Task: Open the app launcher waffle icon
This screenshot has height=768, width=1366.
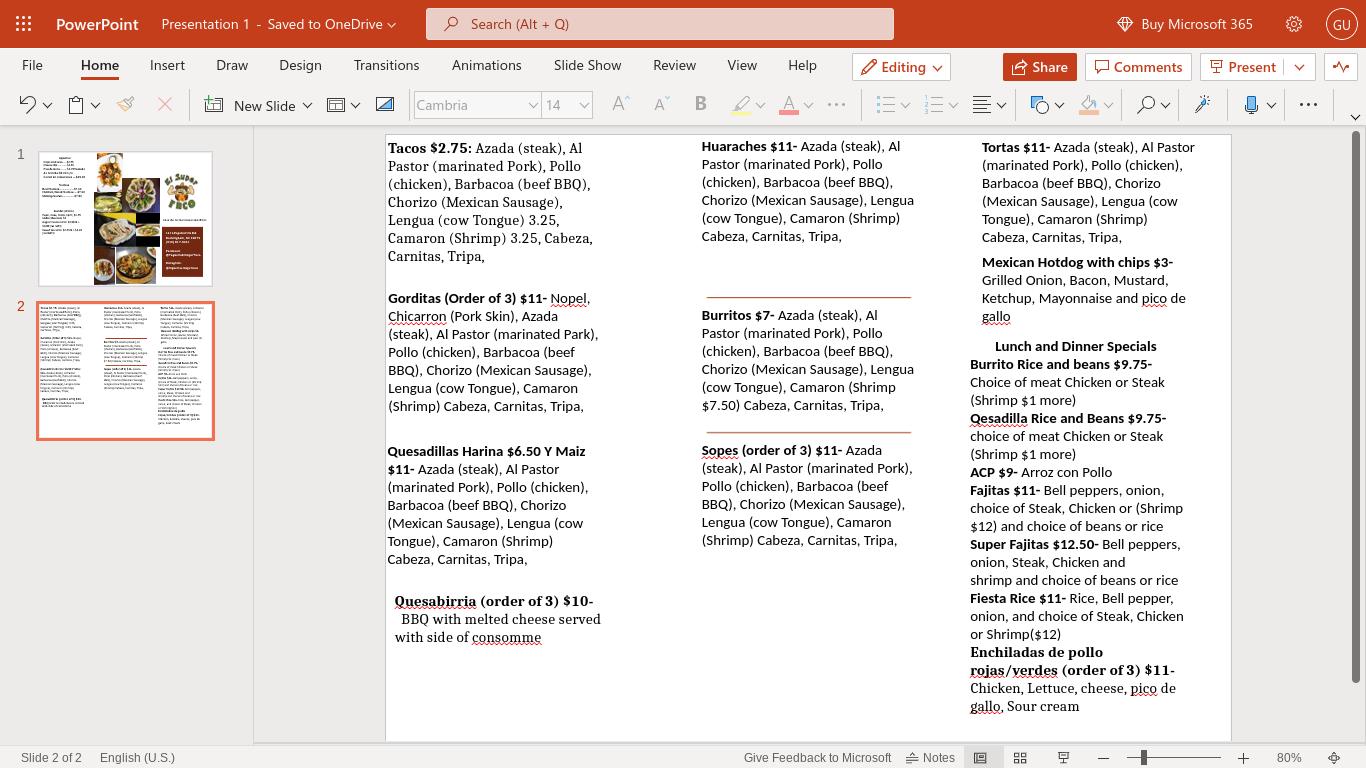Action: click(x=23, y=24)
